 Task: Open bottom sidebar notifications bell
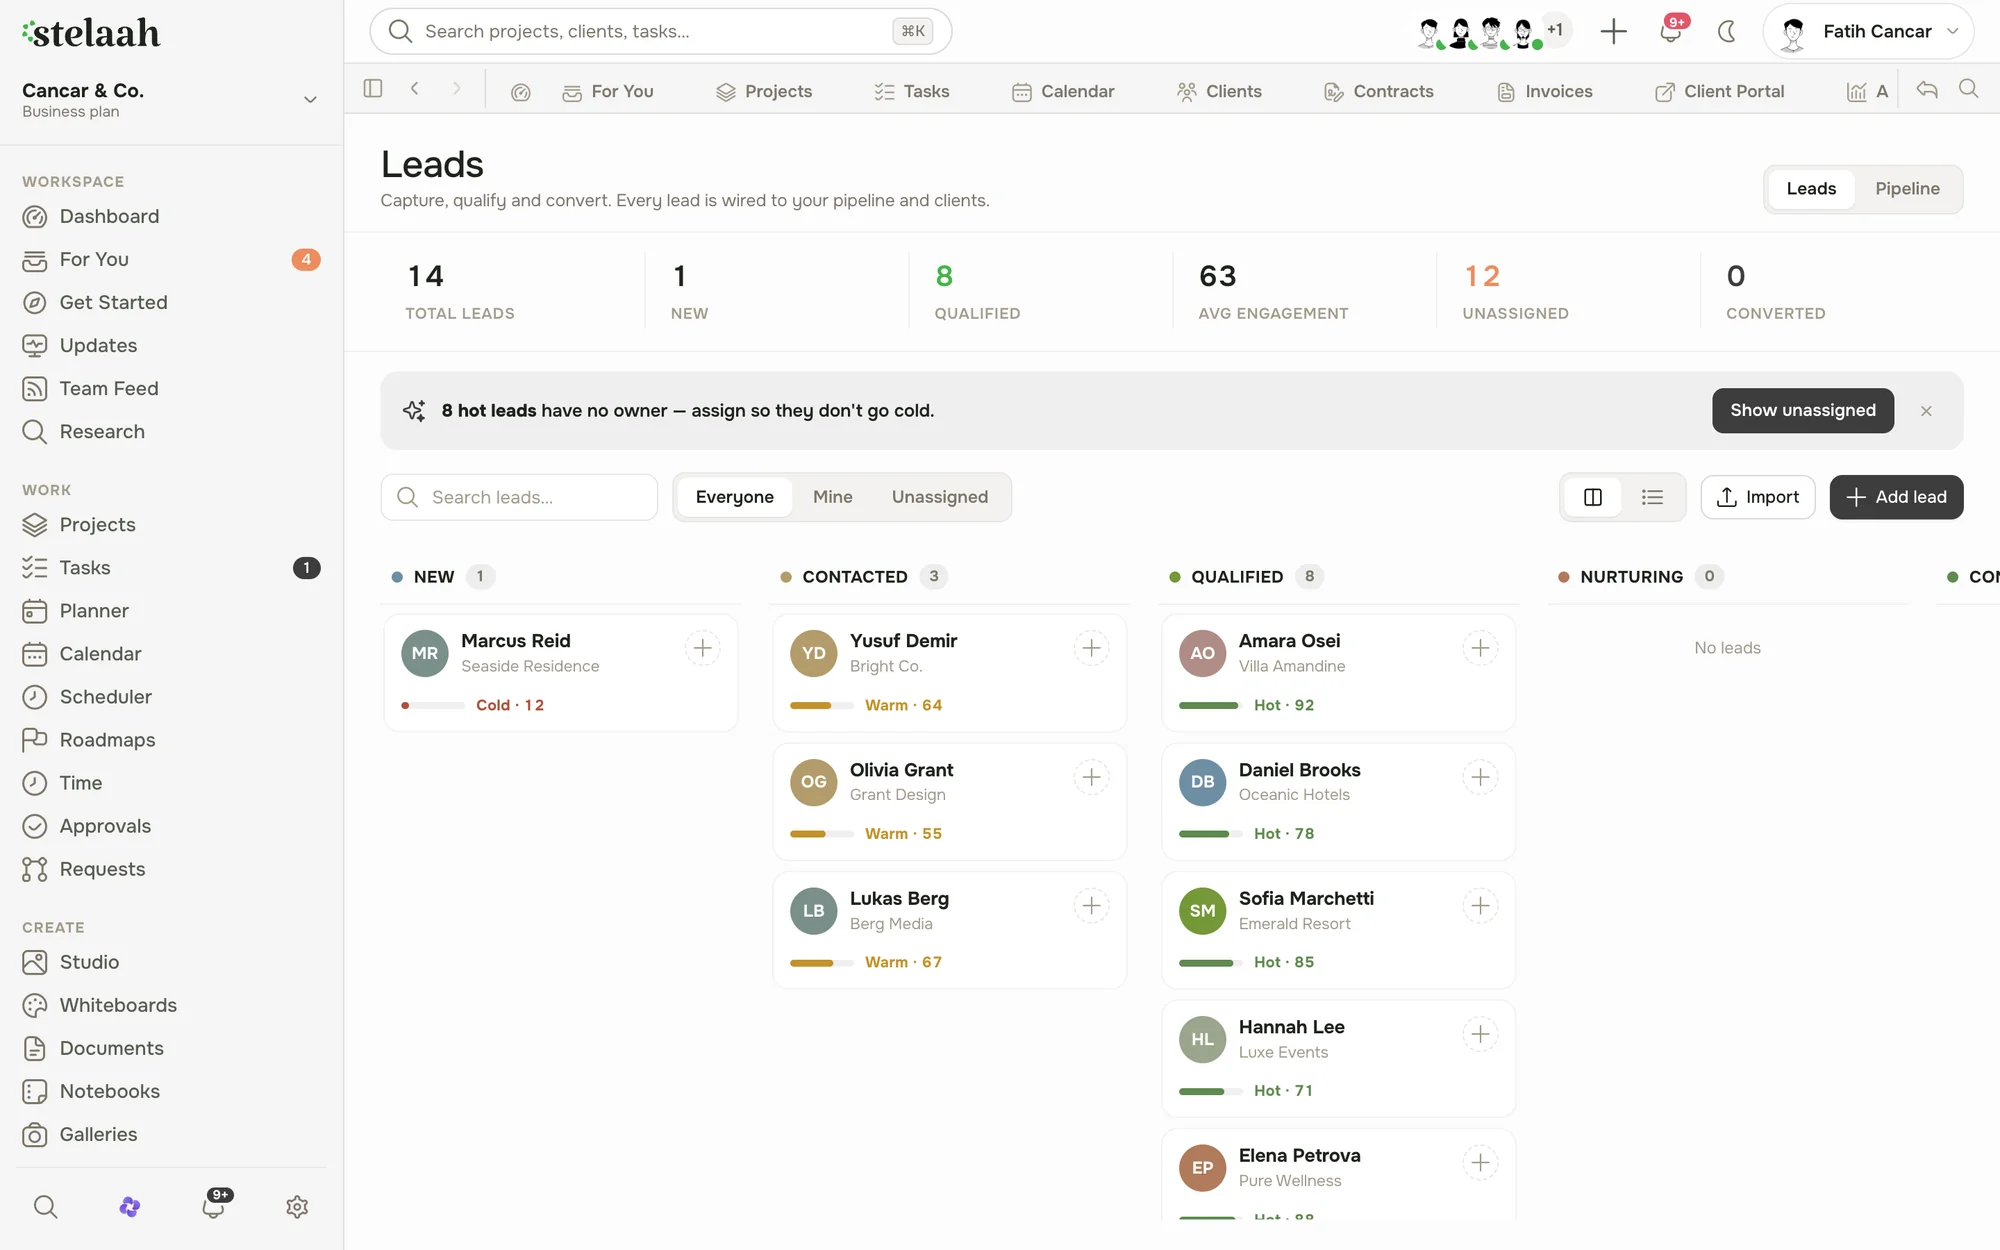213,1206
